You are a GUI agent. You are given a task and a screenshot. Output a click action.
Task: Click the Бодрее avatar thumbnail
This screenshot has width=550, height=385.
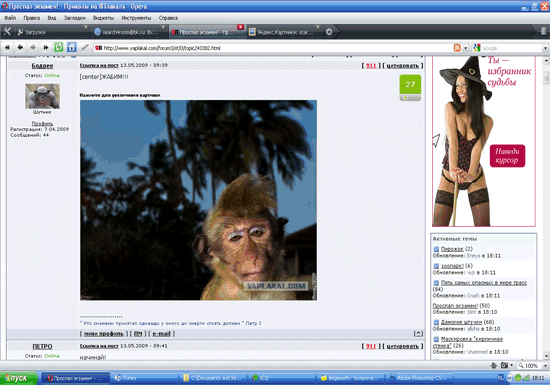42,96
